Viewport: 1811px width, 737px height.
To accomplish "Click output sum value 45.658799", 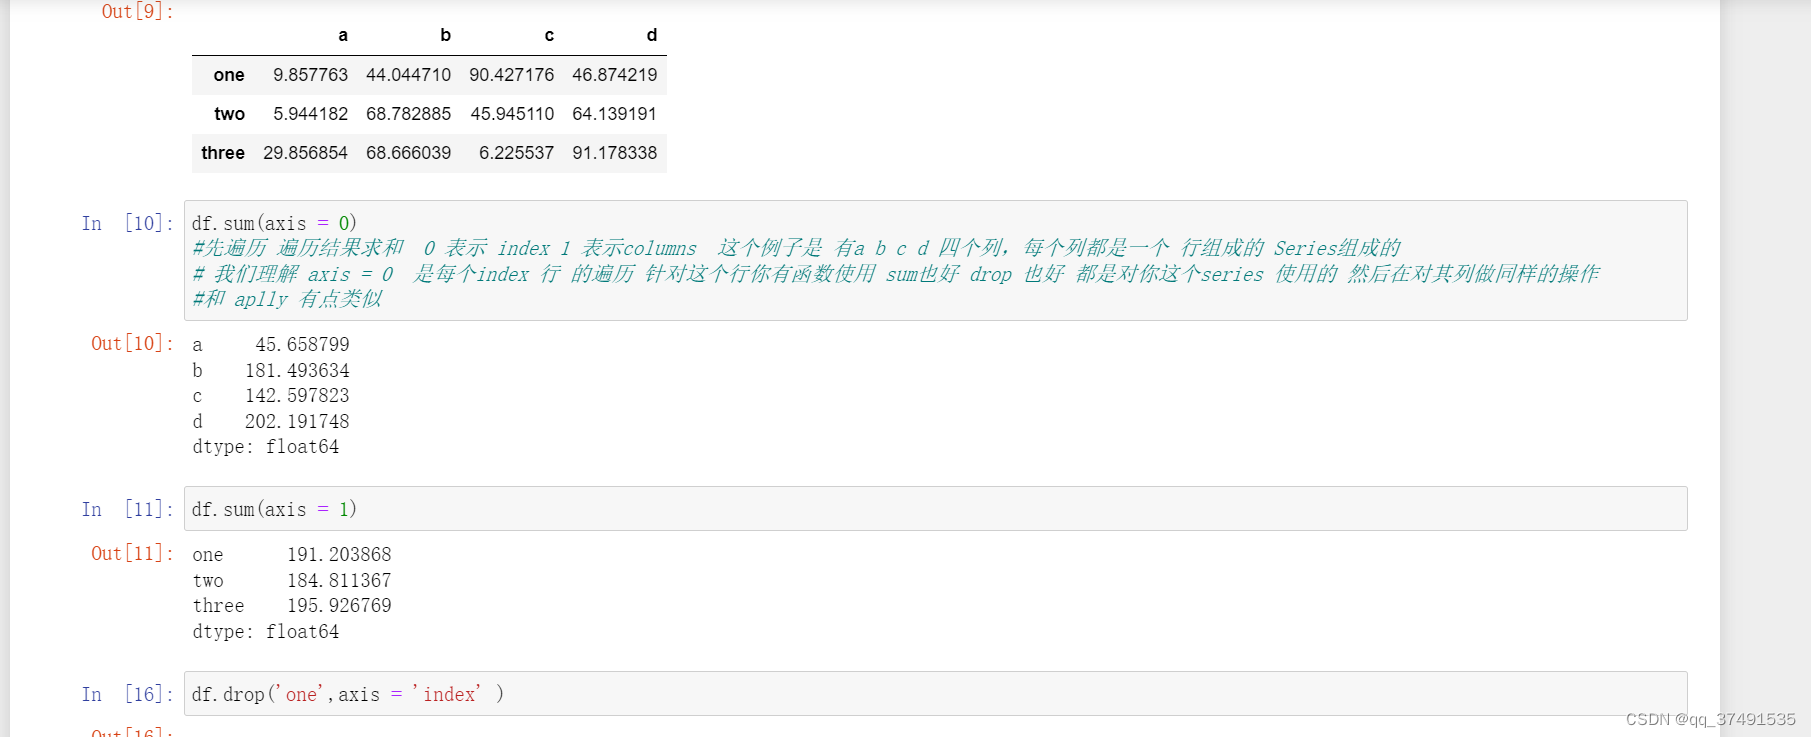I will coord(302,345).
